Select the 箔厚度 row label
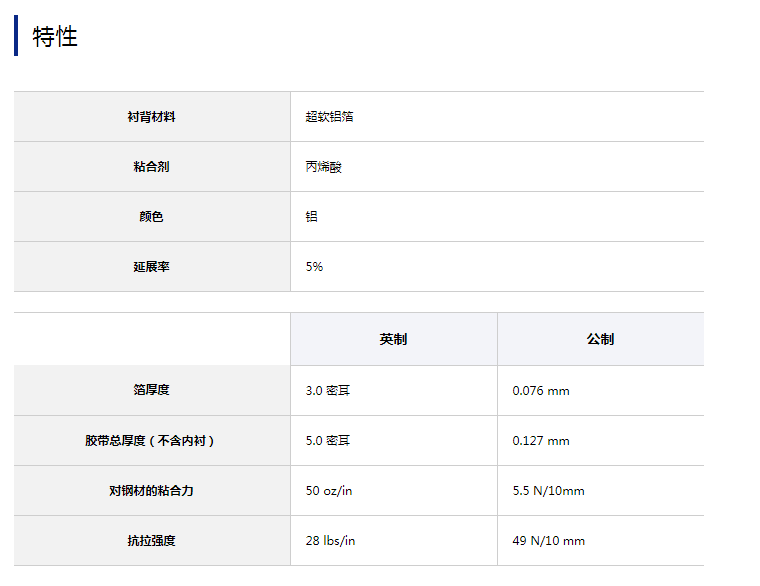The height and width of the screenshot is (586, 760). coord(152,390)
